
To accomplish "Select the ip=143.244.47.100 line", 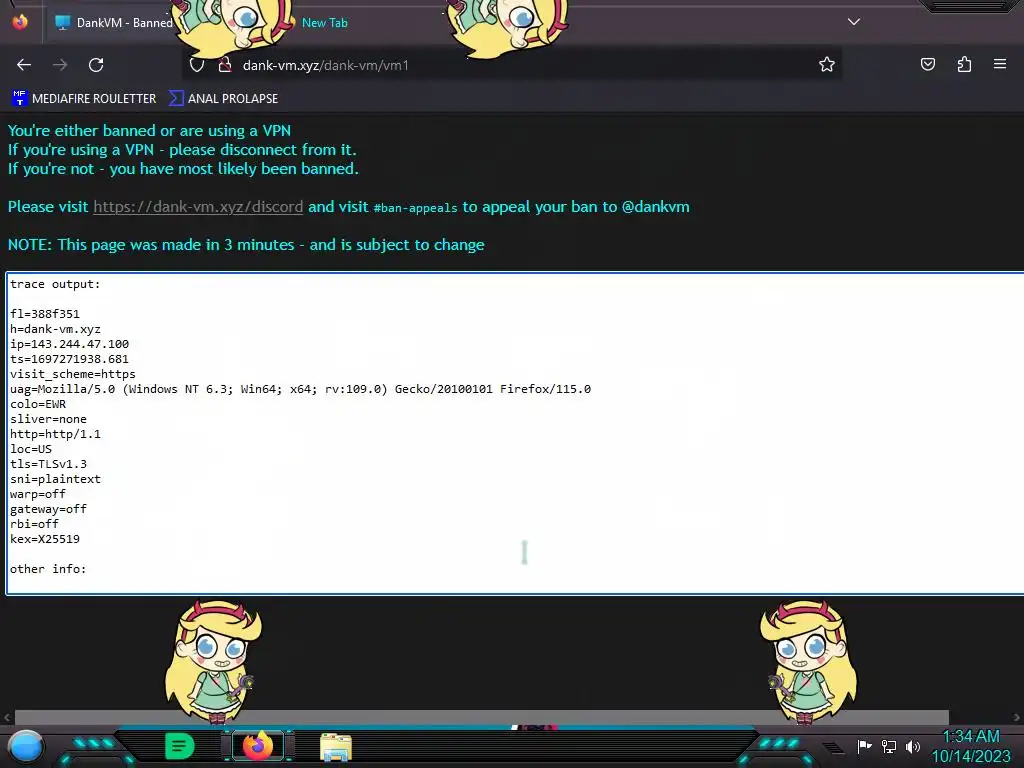I will point(69,344).
